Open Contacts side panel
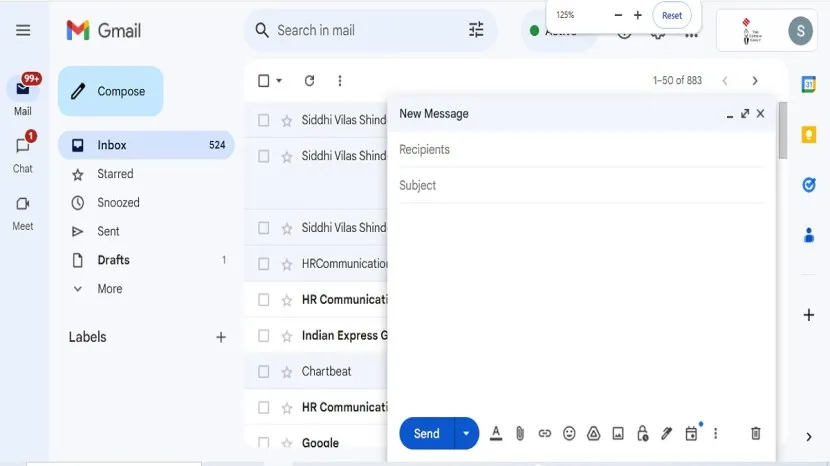The image size is (830, 466). click(x=809, y=235)
